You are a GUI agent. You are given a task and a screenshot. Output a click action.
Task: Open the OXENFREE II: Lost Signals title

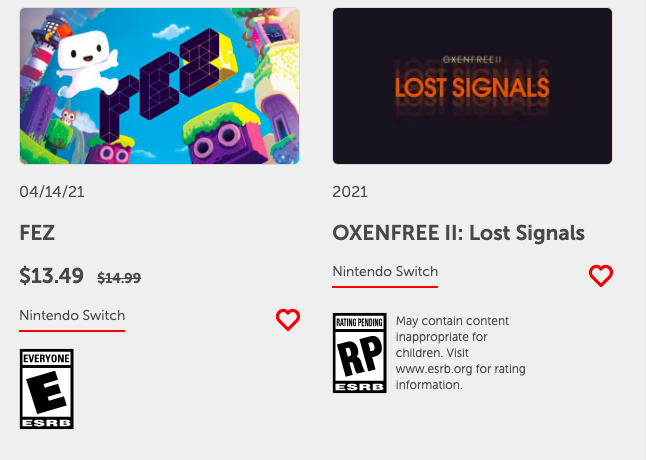458,233
